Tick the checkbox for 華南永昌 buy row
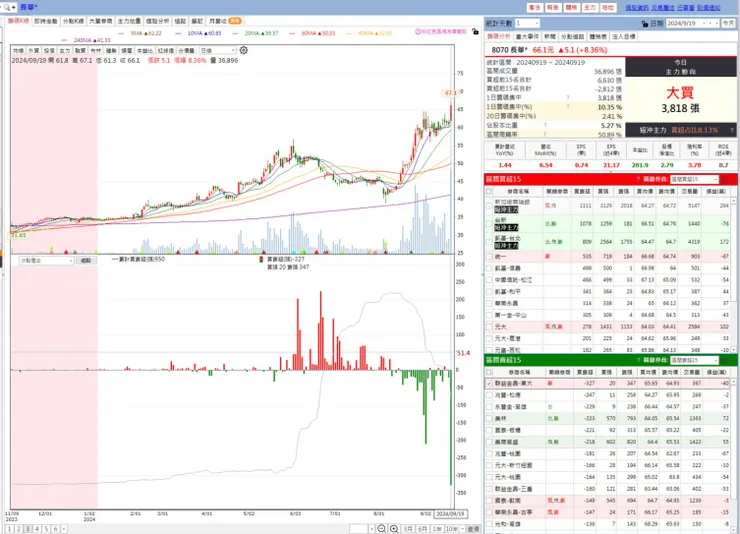Viewport: 740px width, 534px height. (489, 303)
